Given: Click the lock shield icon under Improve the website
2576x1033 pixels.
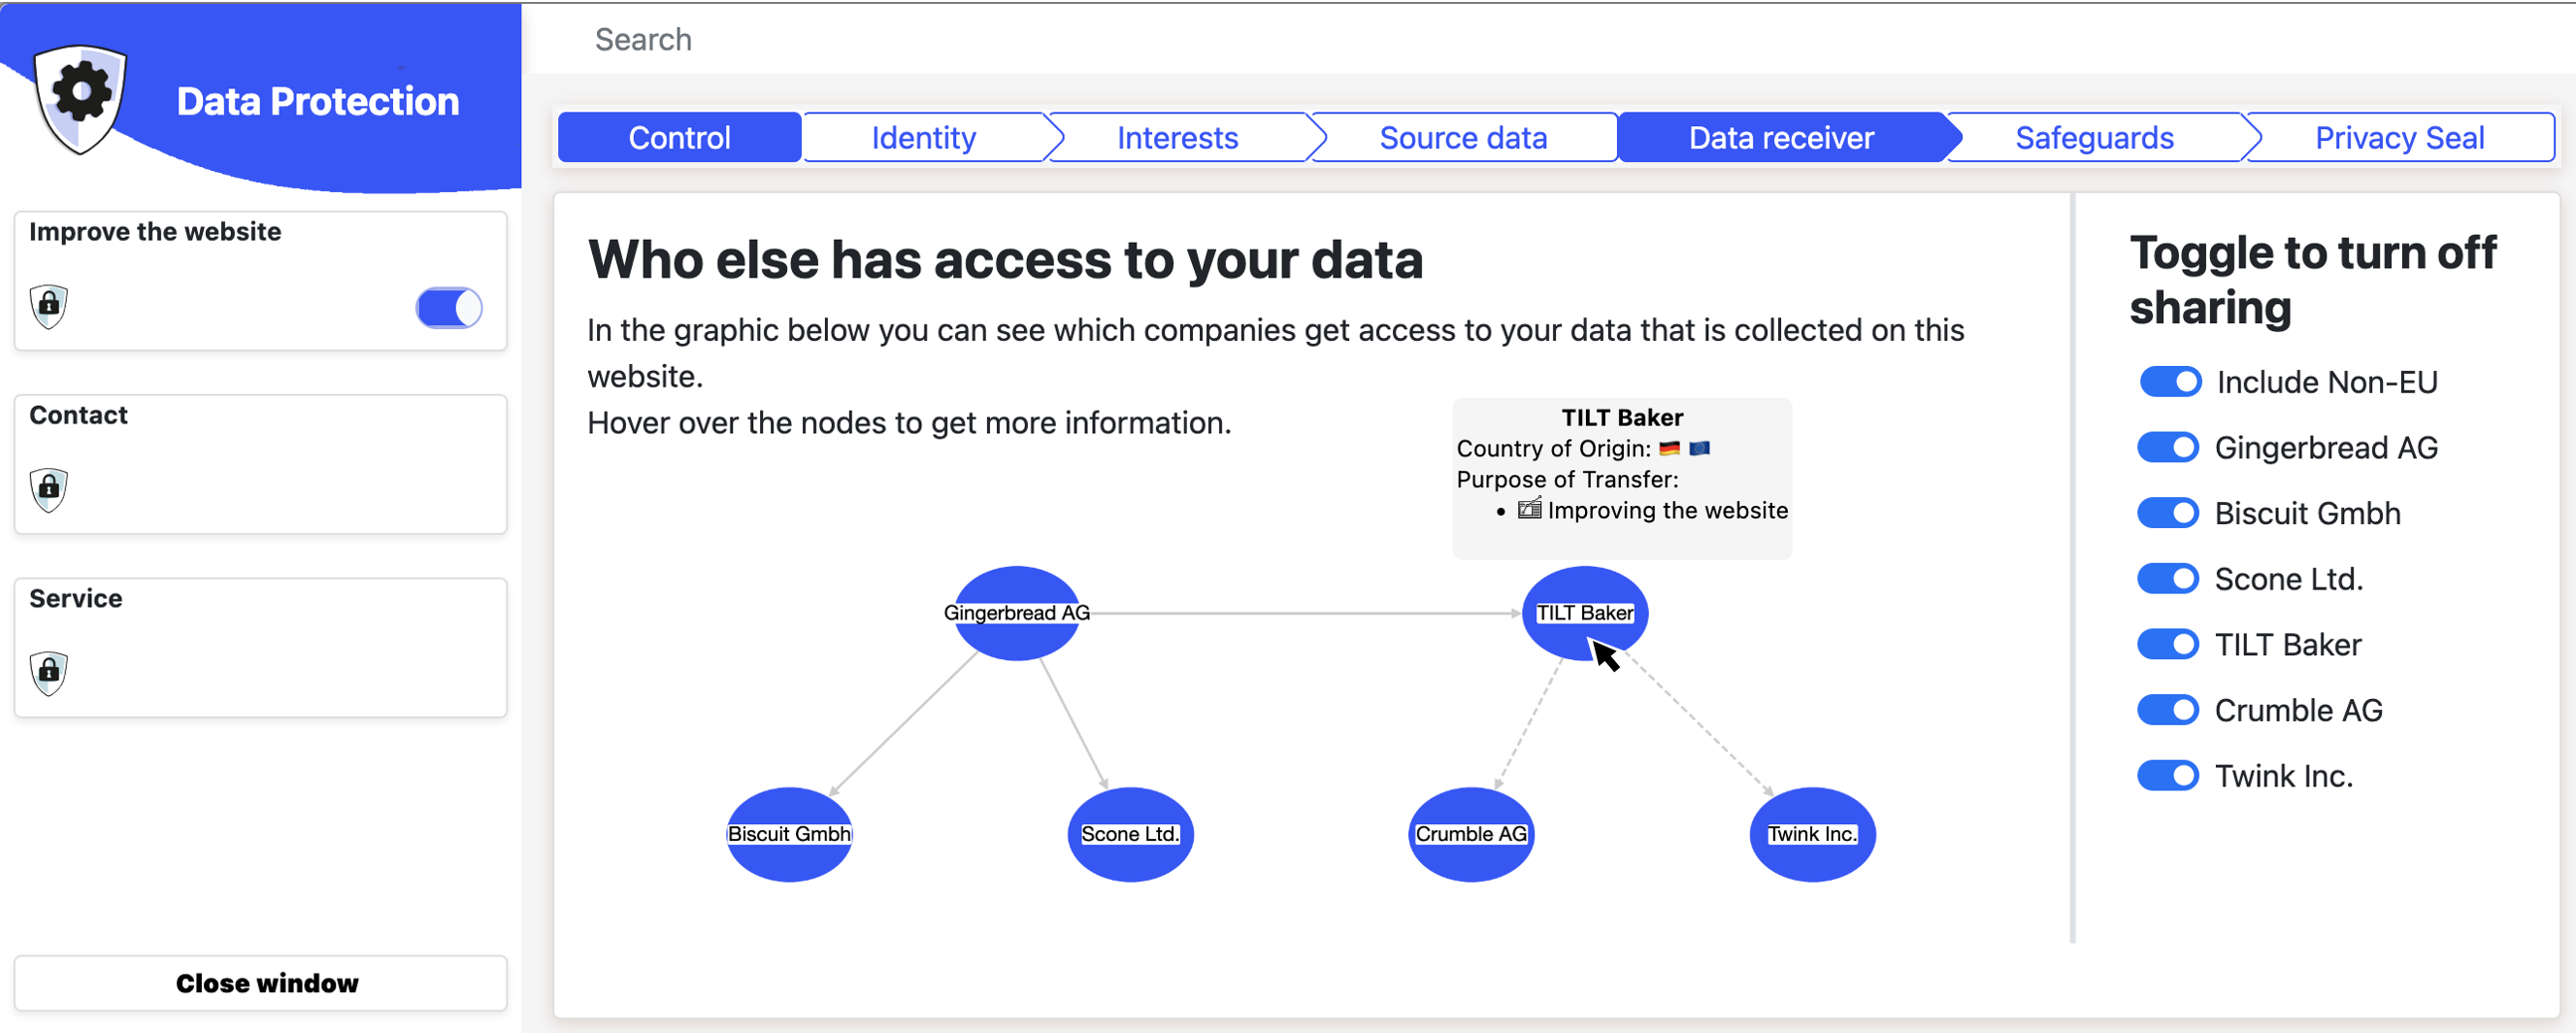Looking at the screenshot, I should pyautogui.click(x=49, y=306).
